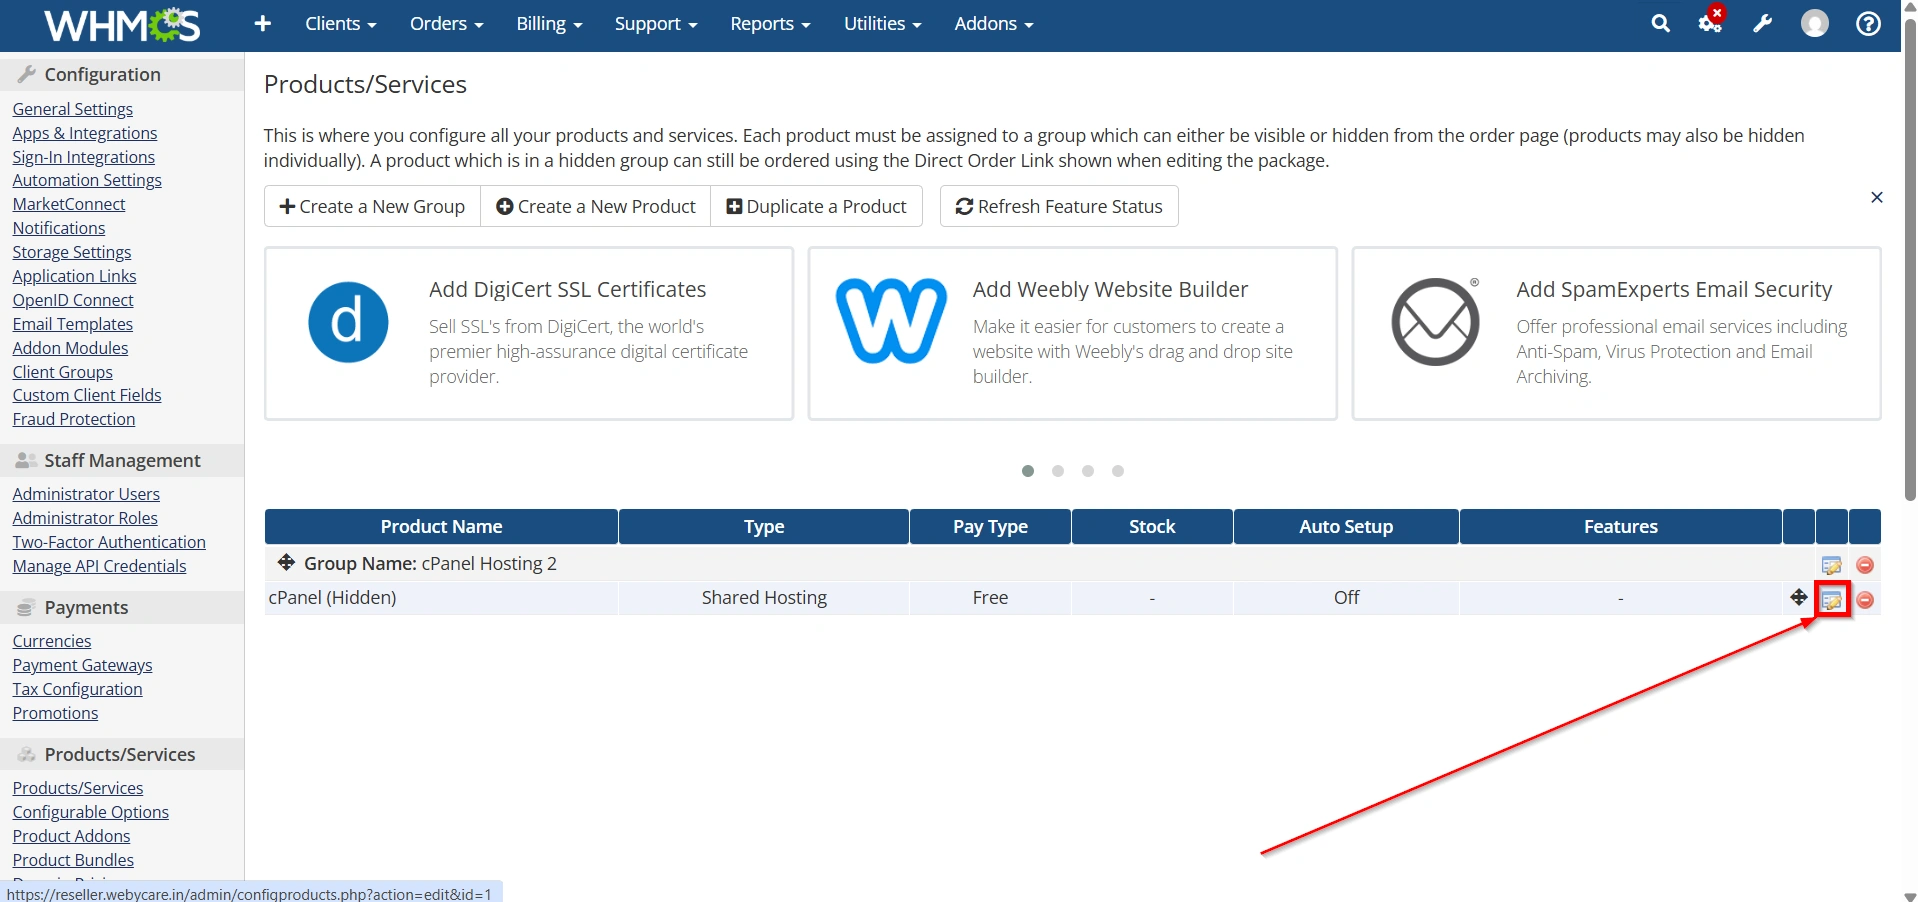Edit the cPanel (Hidden) product
The image size is (1918, 902).
(1832, 600)
